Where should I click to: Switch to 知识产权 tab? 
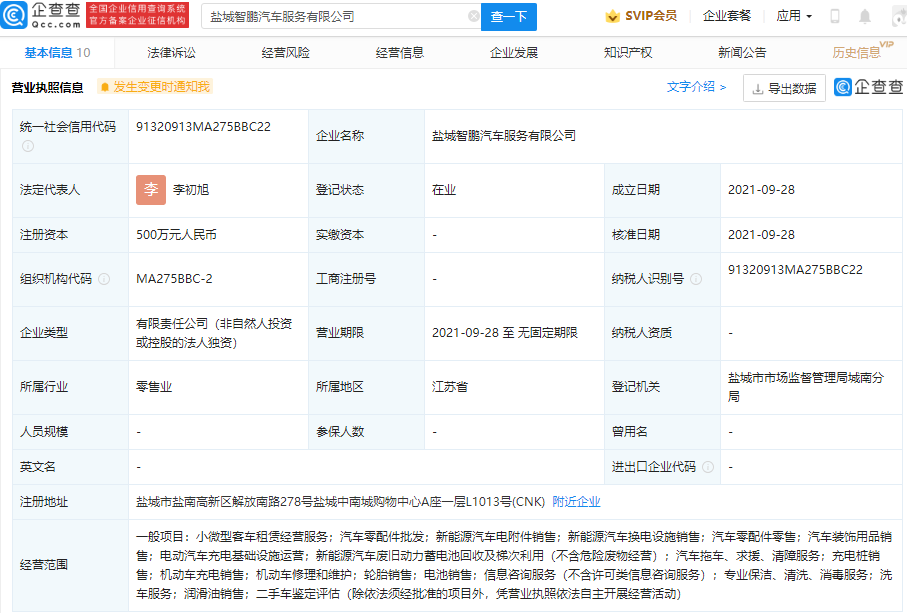pos(628,53)
